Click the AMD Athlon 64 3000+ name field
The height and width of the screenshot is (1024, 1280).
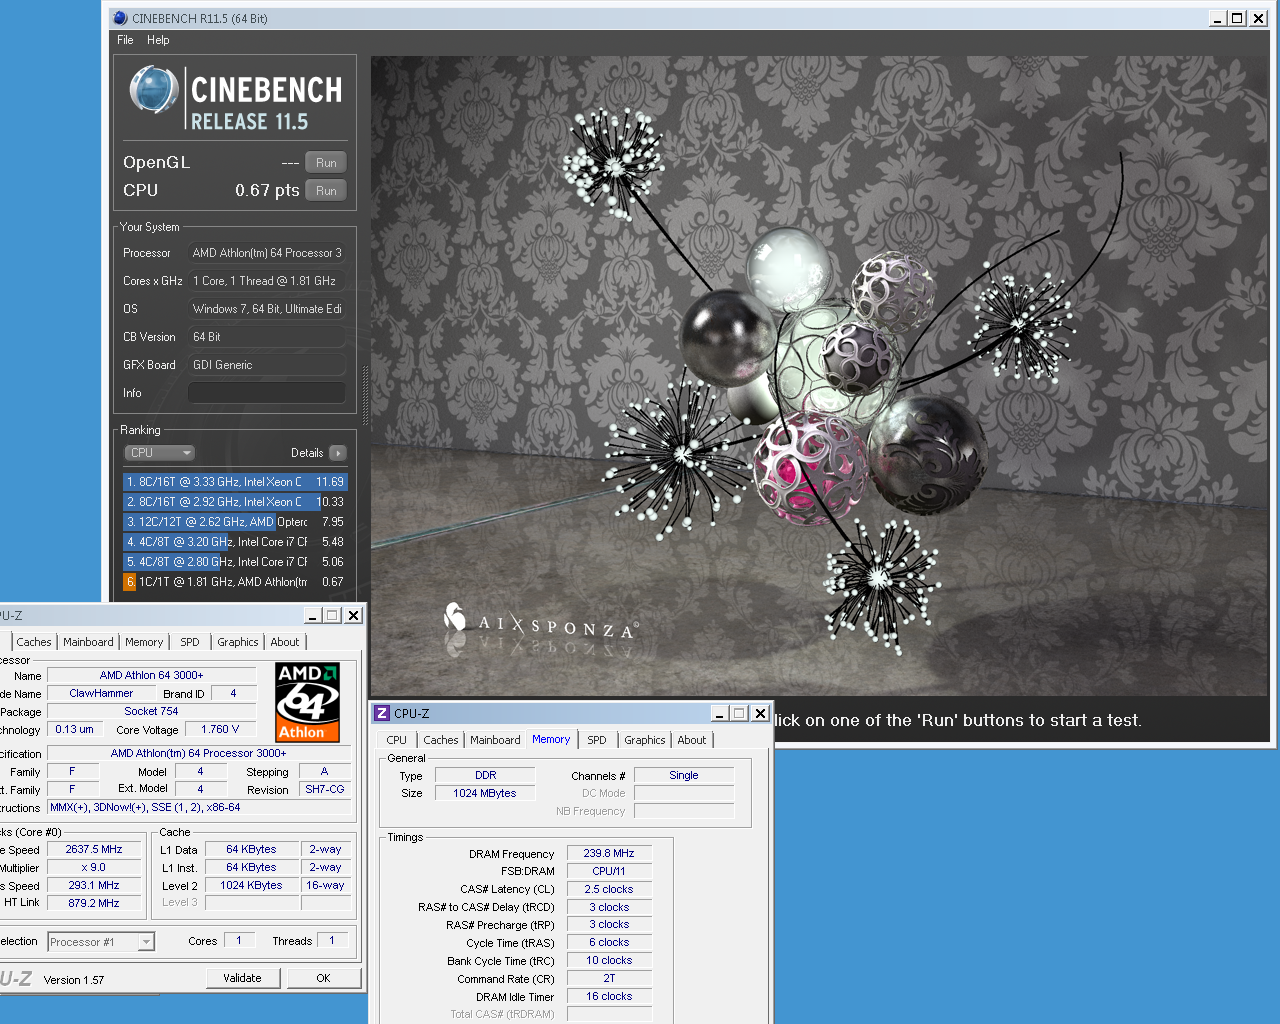click(x=151, y=675)
